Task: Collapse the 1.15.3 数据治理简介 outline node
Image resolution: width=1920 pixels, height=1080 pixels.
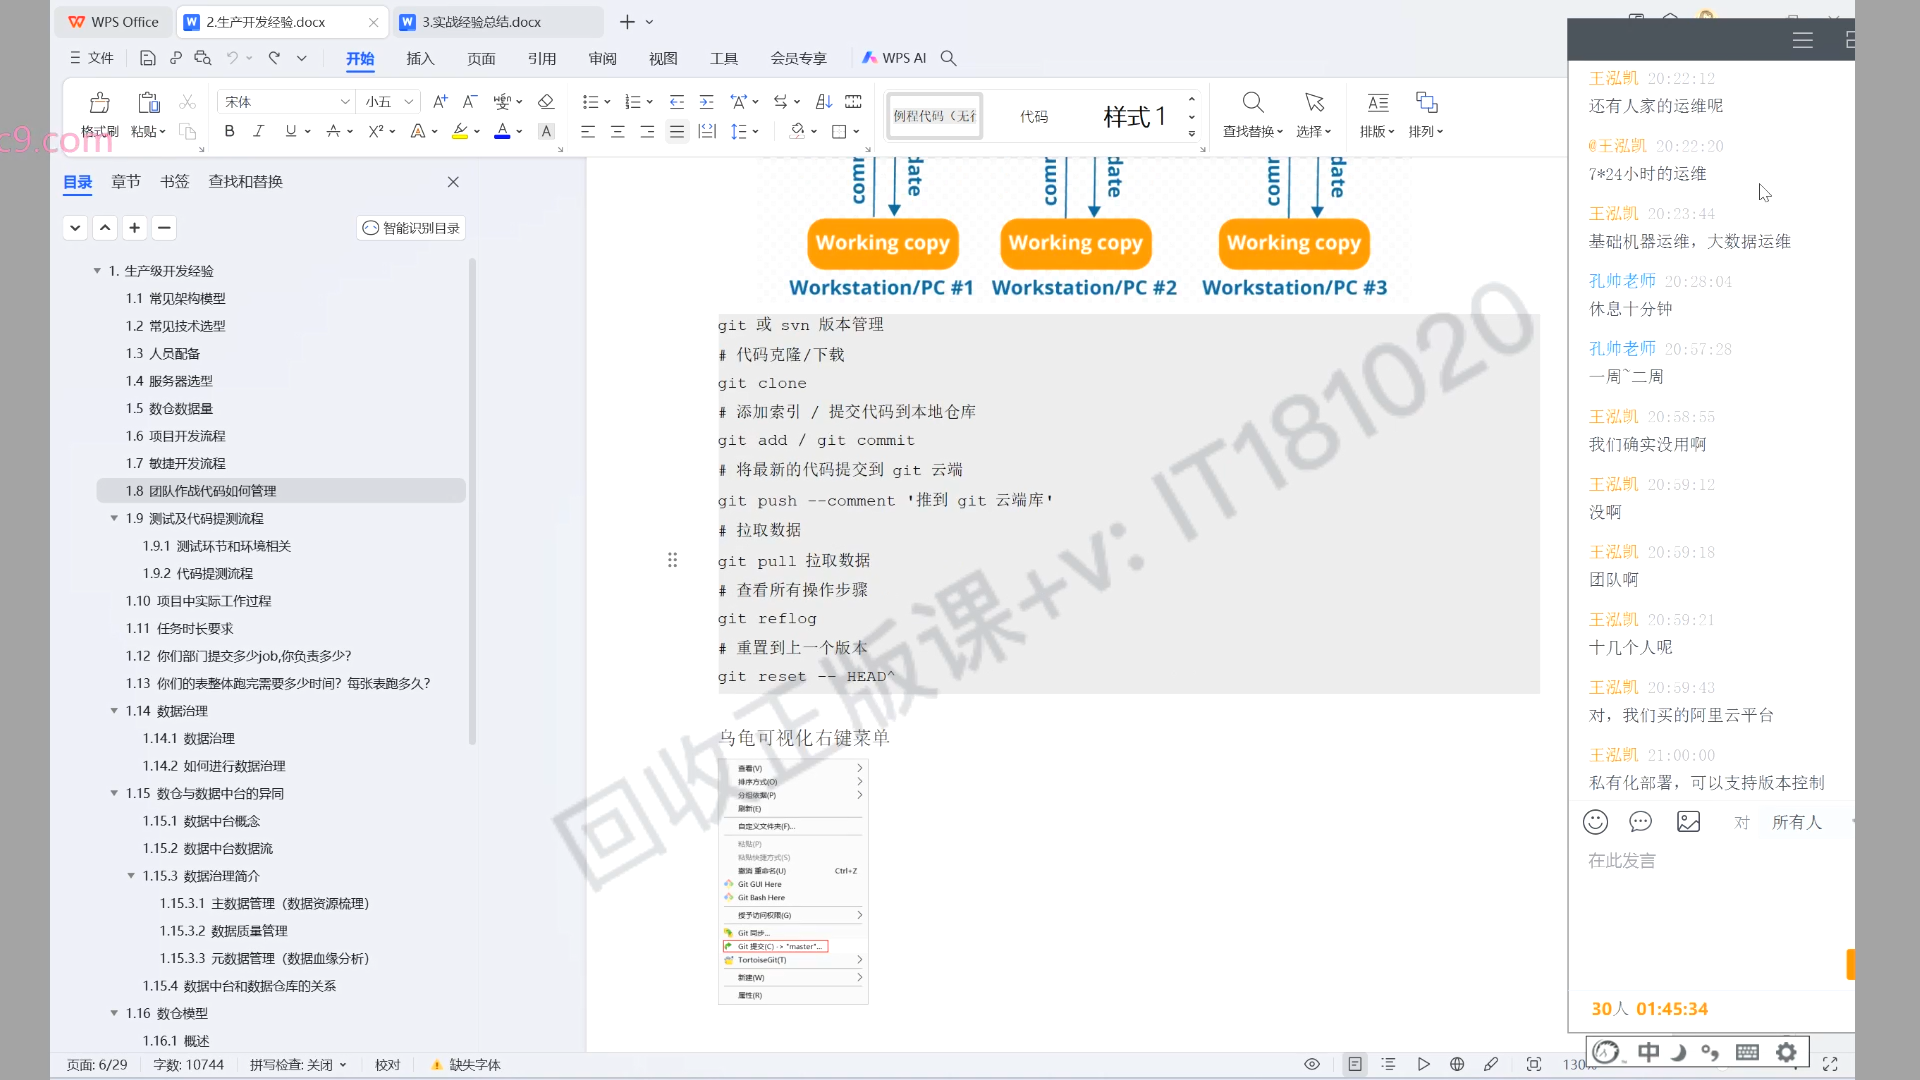Action: click(x=131, y=876)
